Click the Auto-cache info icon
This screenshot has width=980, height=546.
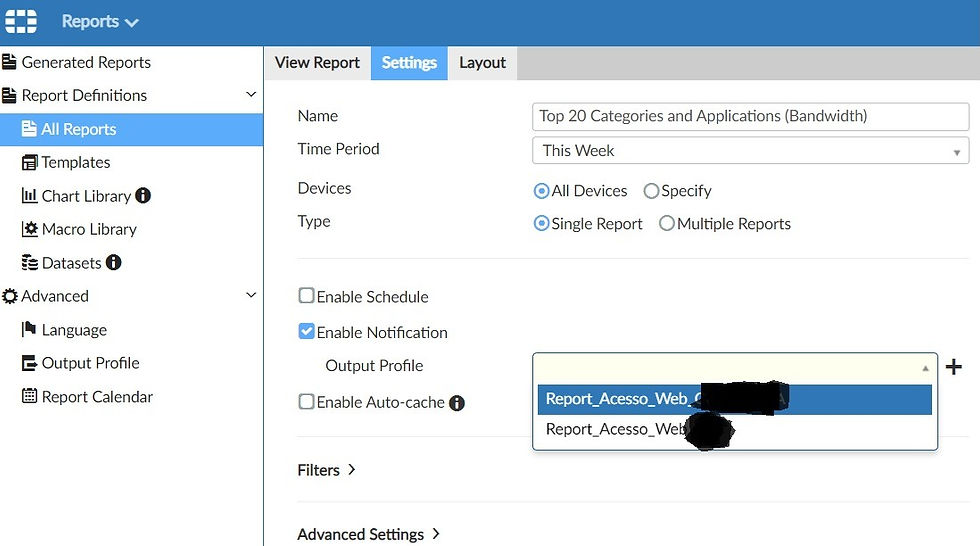457,403
